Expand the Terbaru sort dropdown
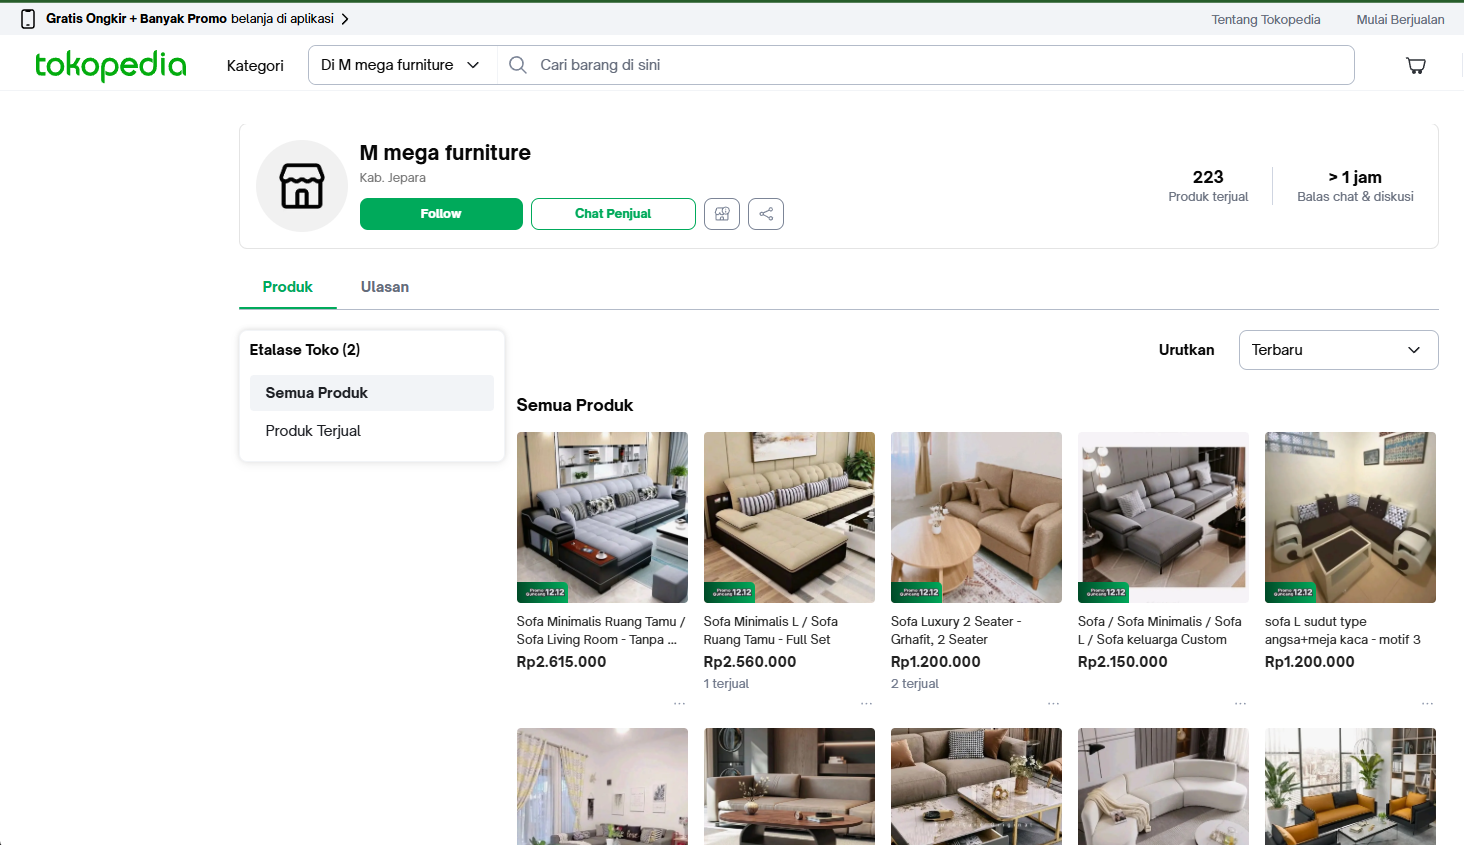 click(x=1338, y=350)
